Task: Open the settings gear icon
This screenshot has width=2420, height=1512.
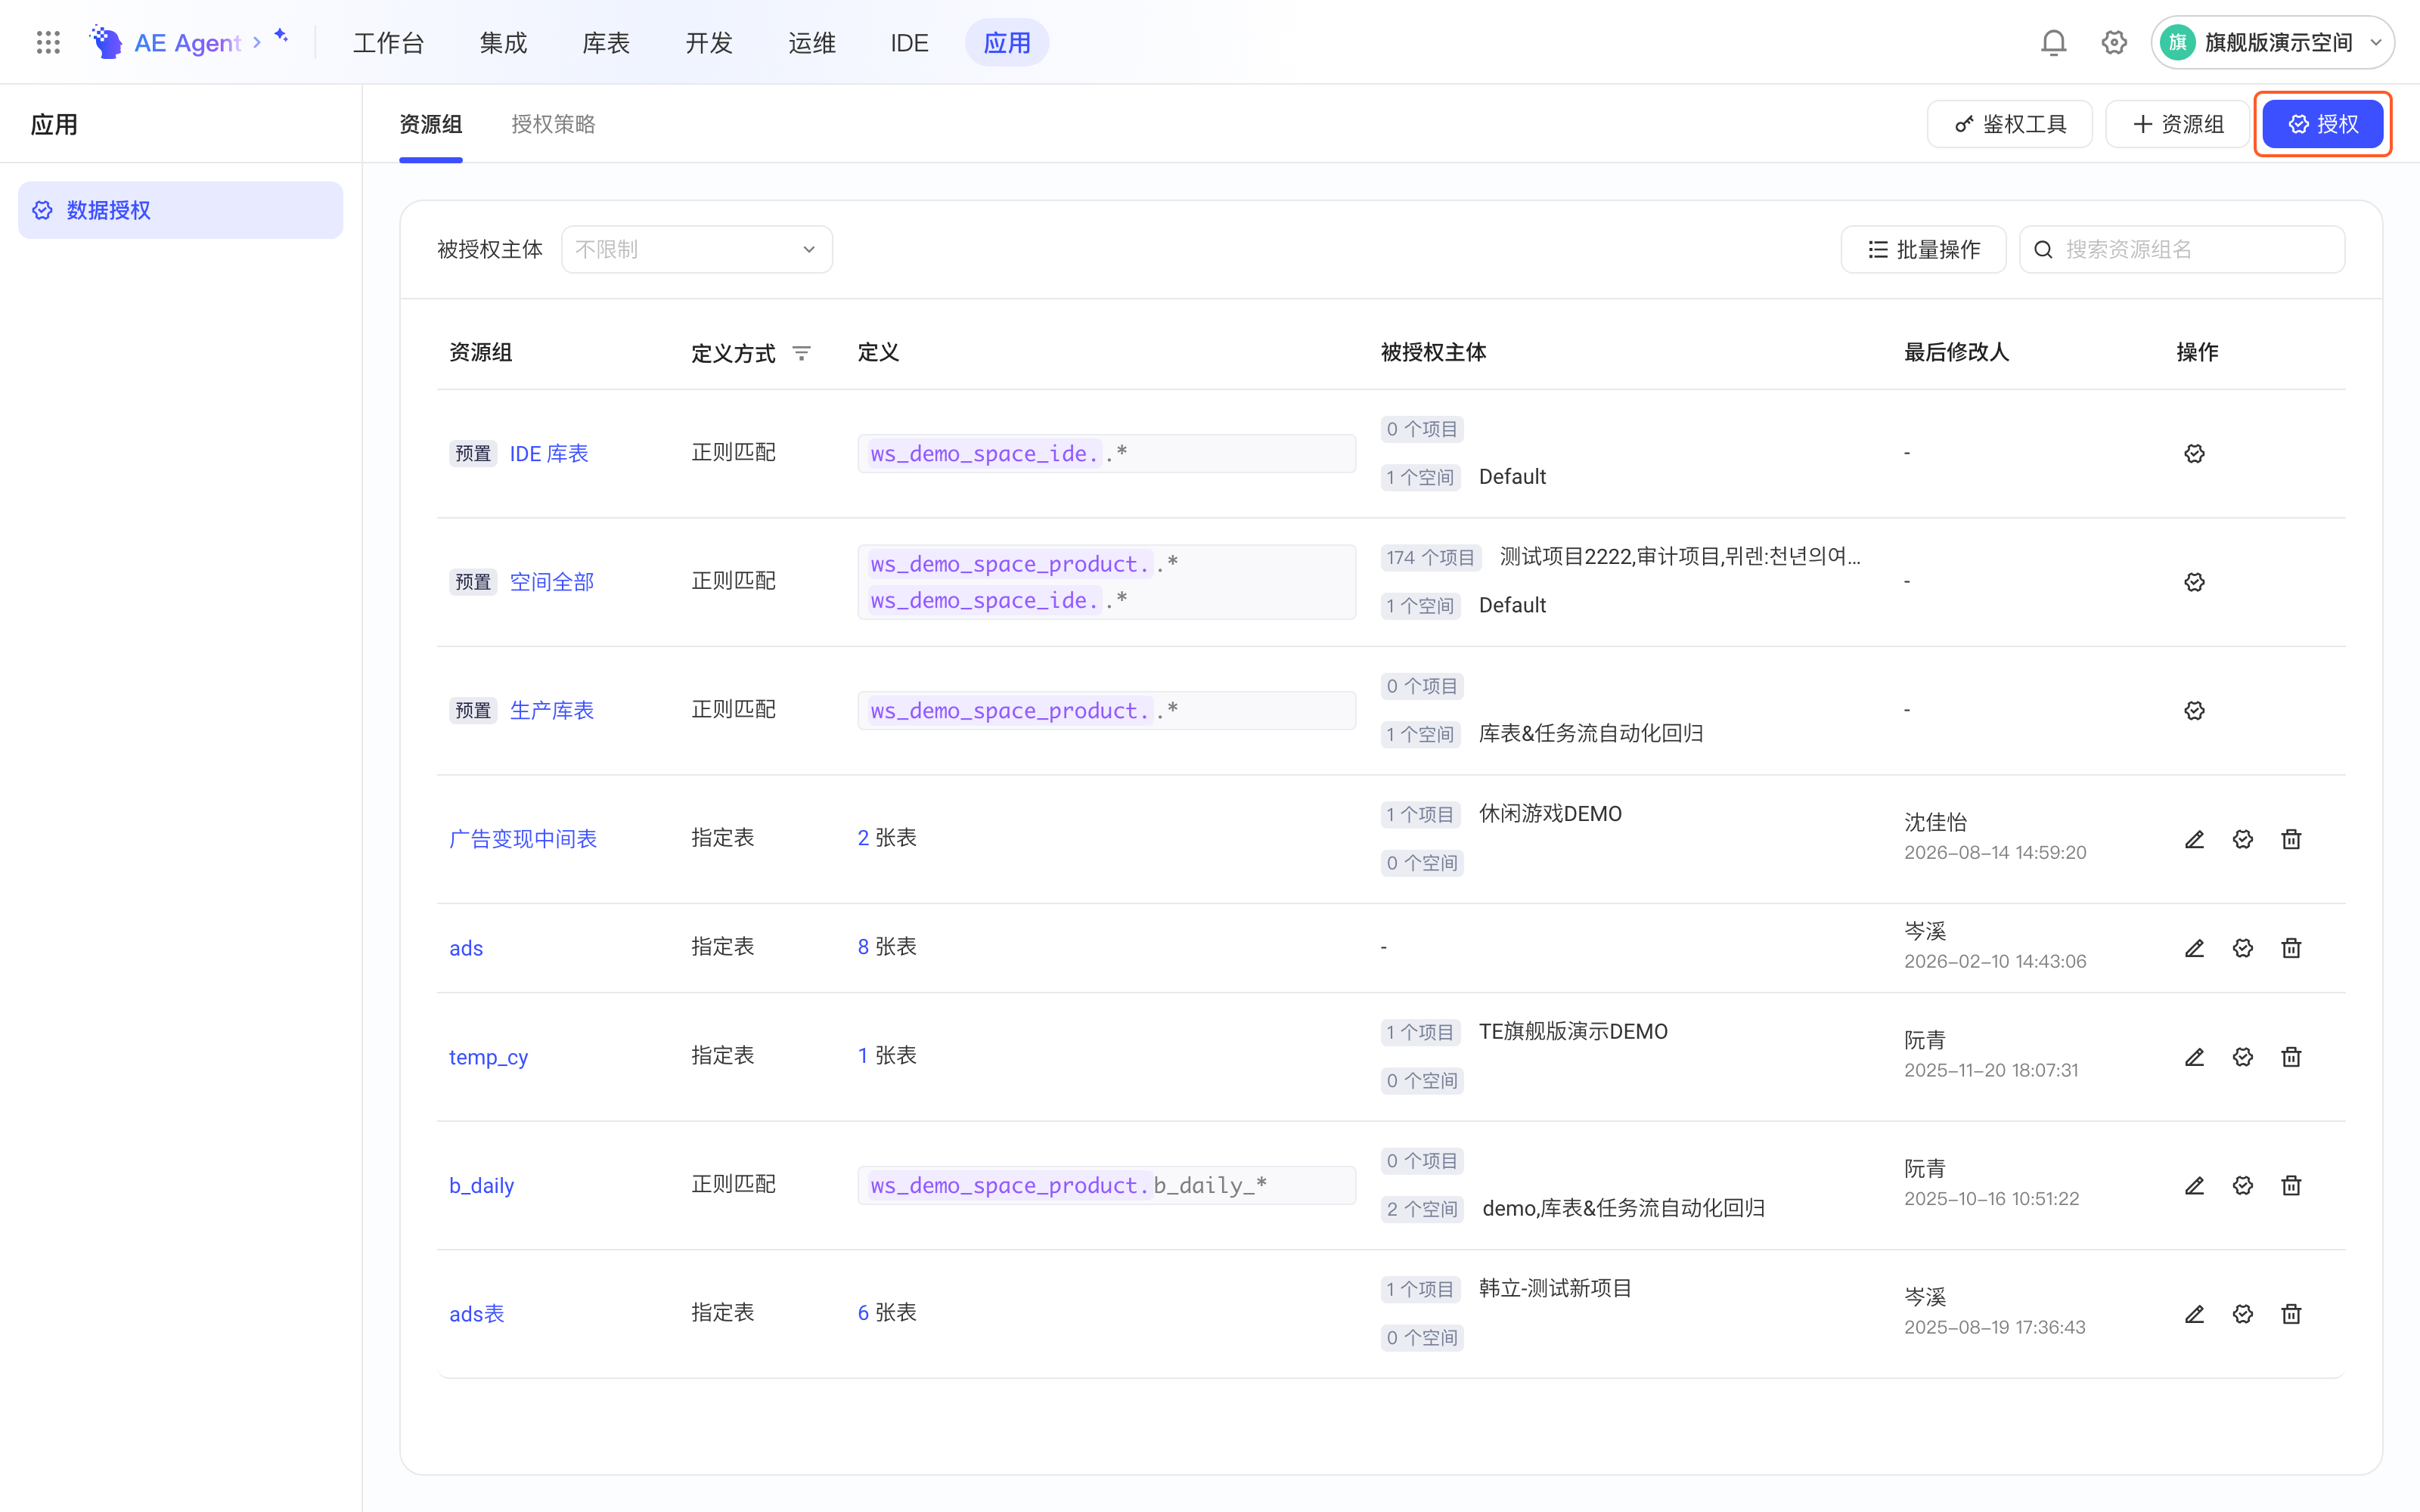Action: coord(2114,42)
